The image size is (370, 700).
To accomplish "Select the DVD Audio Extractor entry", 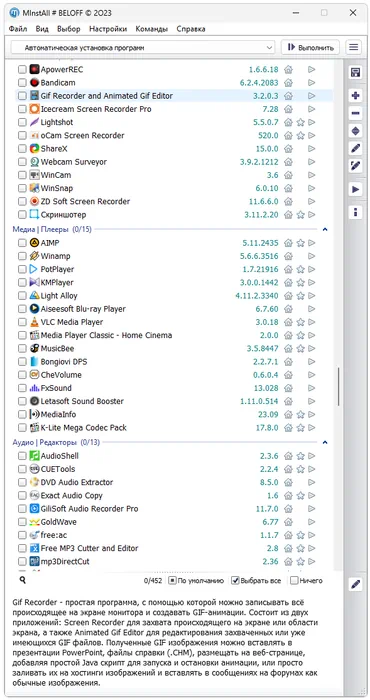I will [174, 483].
